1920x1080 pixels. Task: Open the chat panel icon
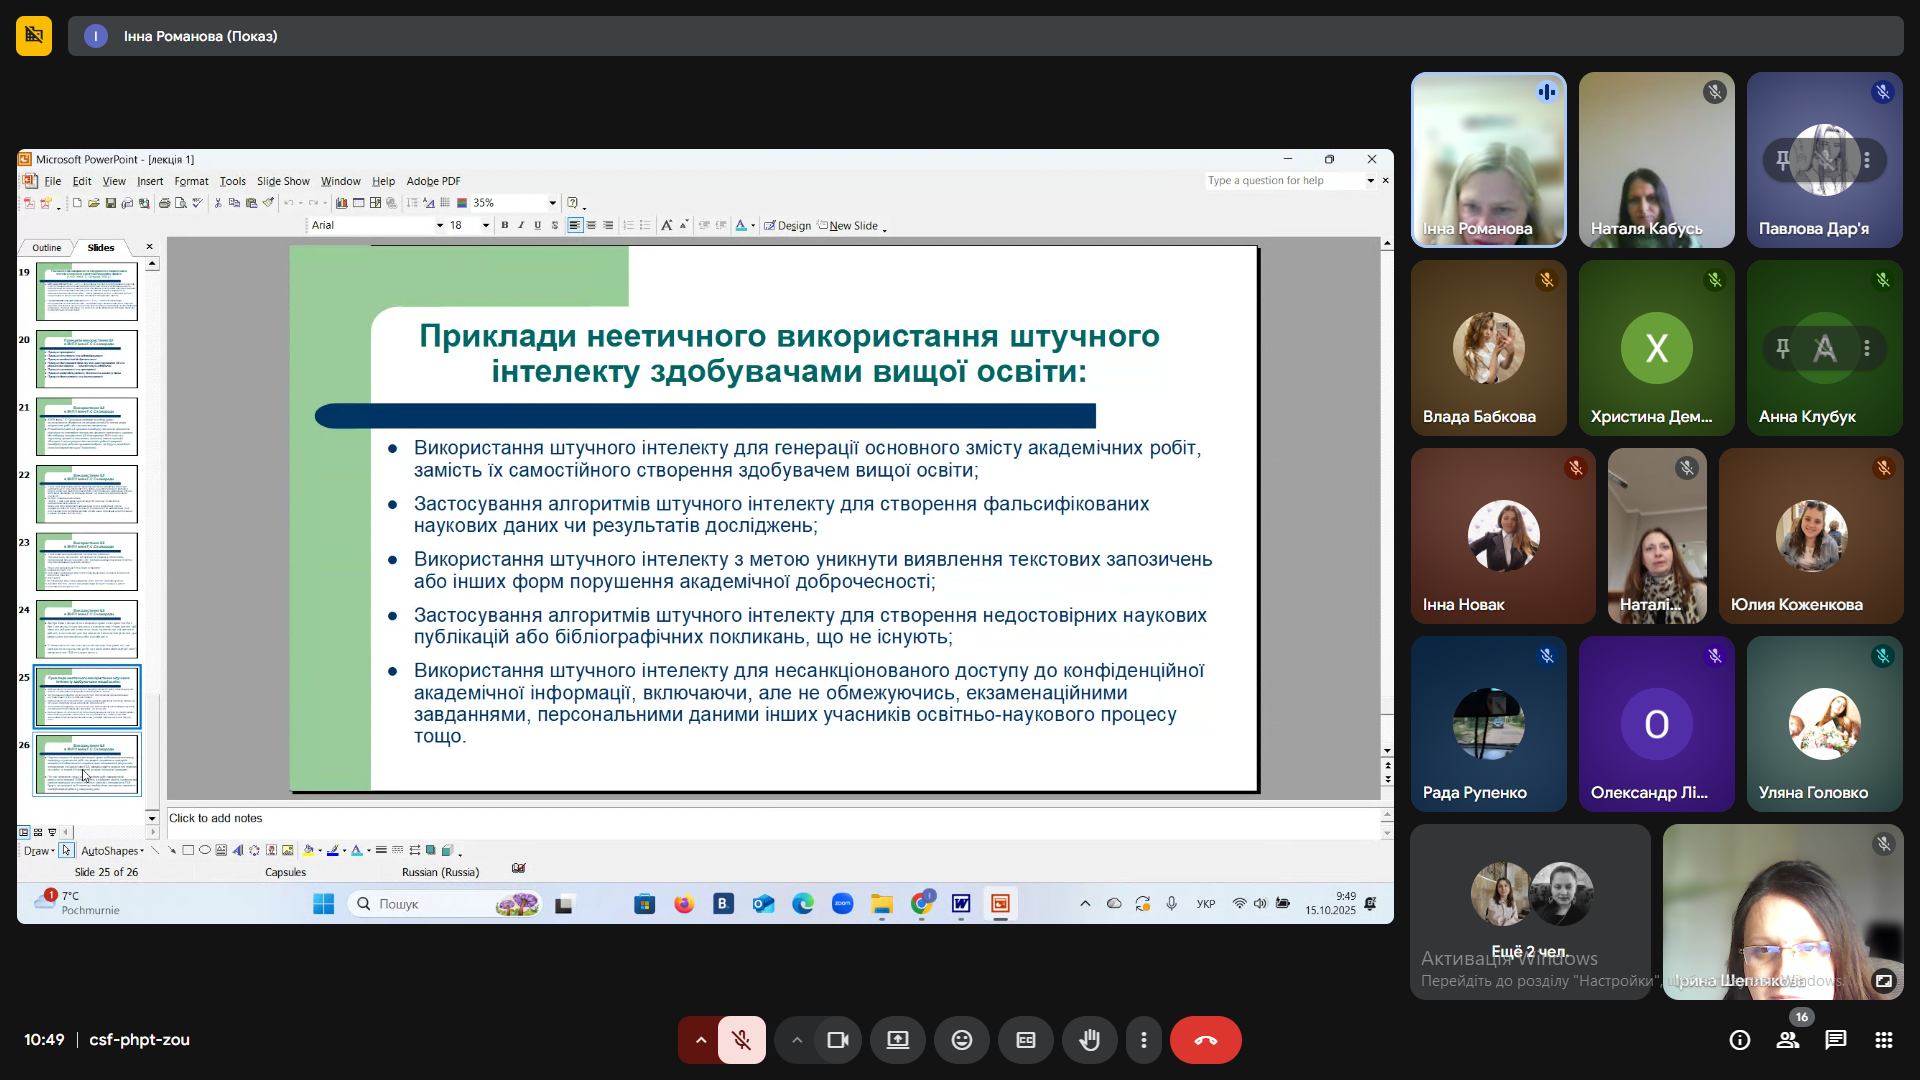[1835, 1040]
